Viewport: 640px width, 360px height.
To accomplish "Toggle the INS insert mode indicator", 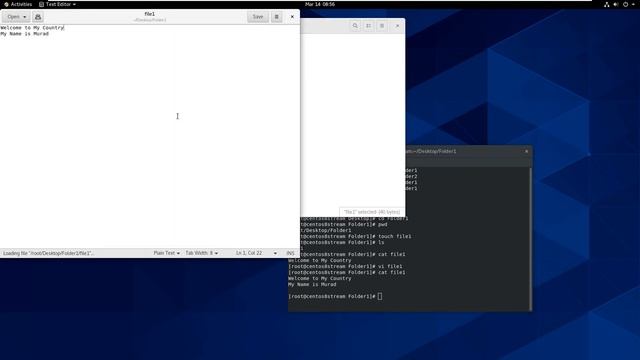I will coord(290,253).
